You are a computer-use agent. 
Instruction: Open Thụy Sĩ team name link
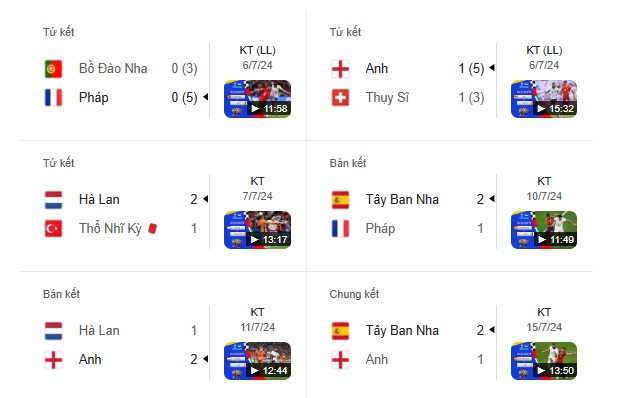click(387, 98)
